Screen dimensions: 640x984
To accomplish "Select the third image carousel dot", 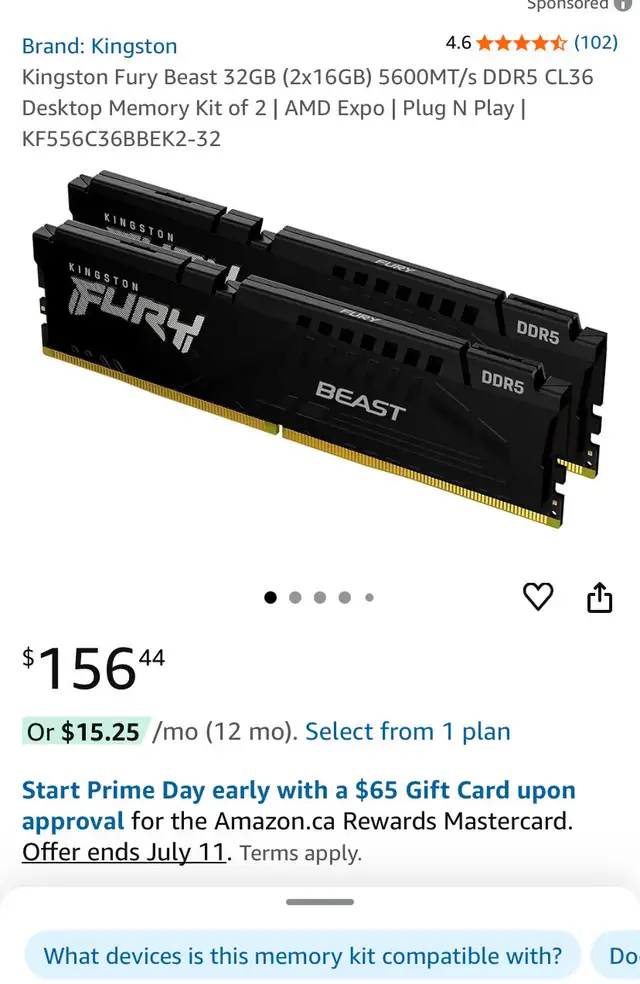I will [320, 597].
